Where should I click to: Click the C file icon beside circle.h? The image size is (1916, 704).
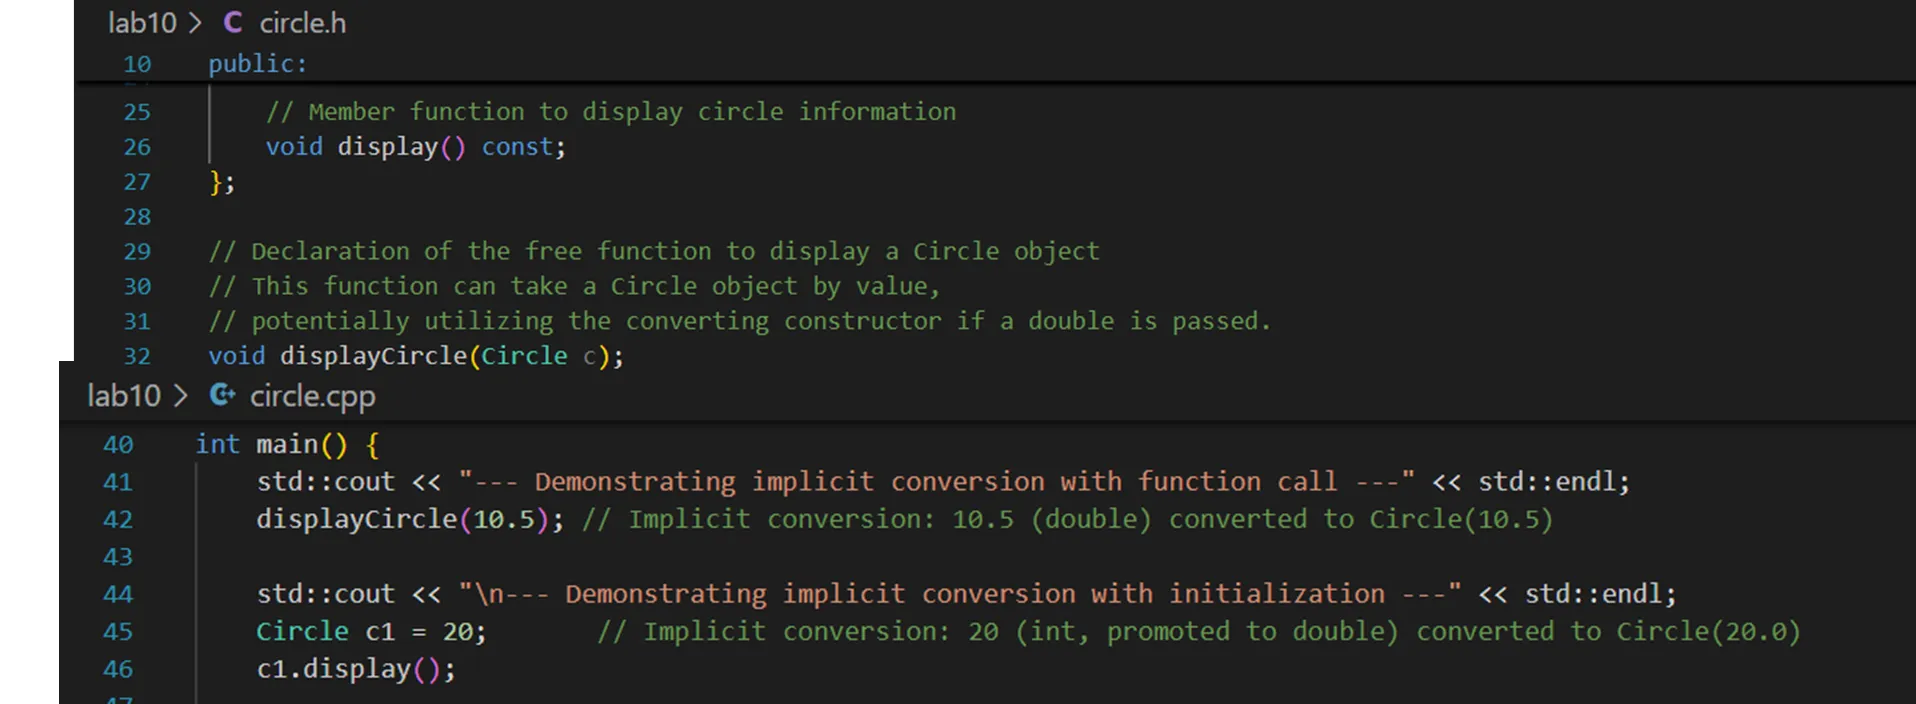pos(233,23)
